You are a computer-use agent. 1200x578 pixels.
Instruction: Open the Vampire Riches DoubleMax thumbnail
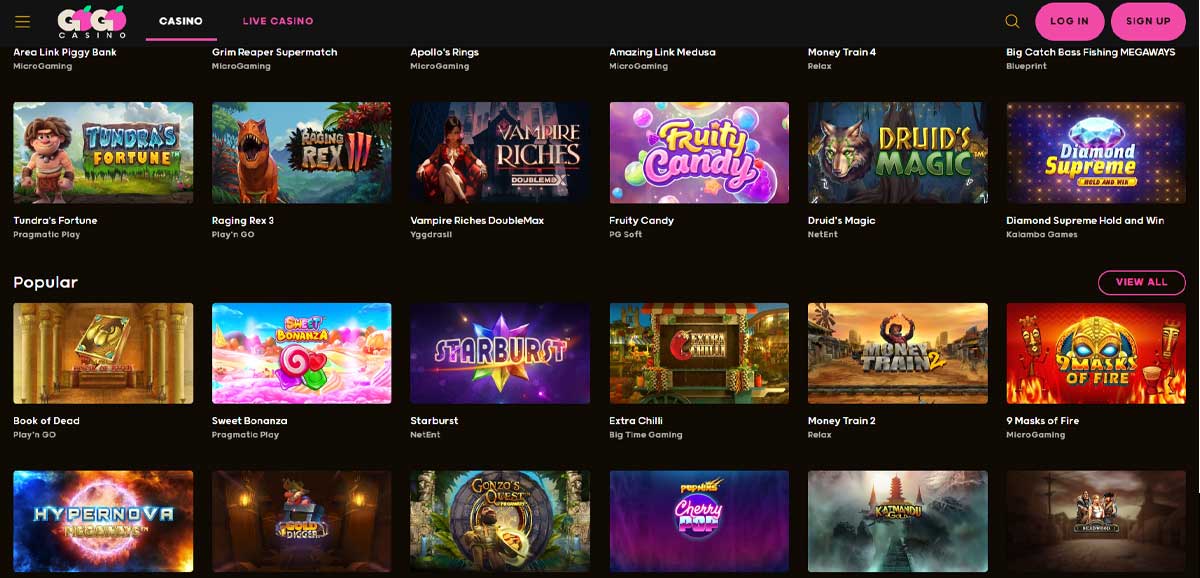click(x=500, y=153)
